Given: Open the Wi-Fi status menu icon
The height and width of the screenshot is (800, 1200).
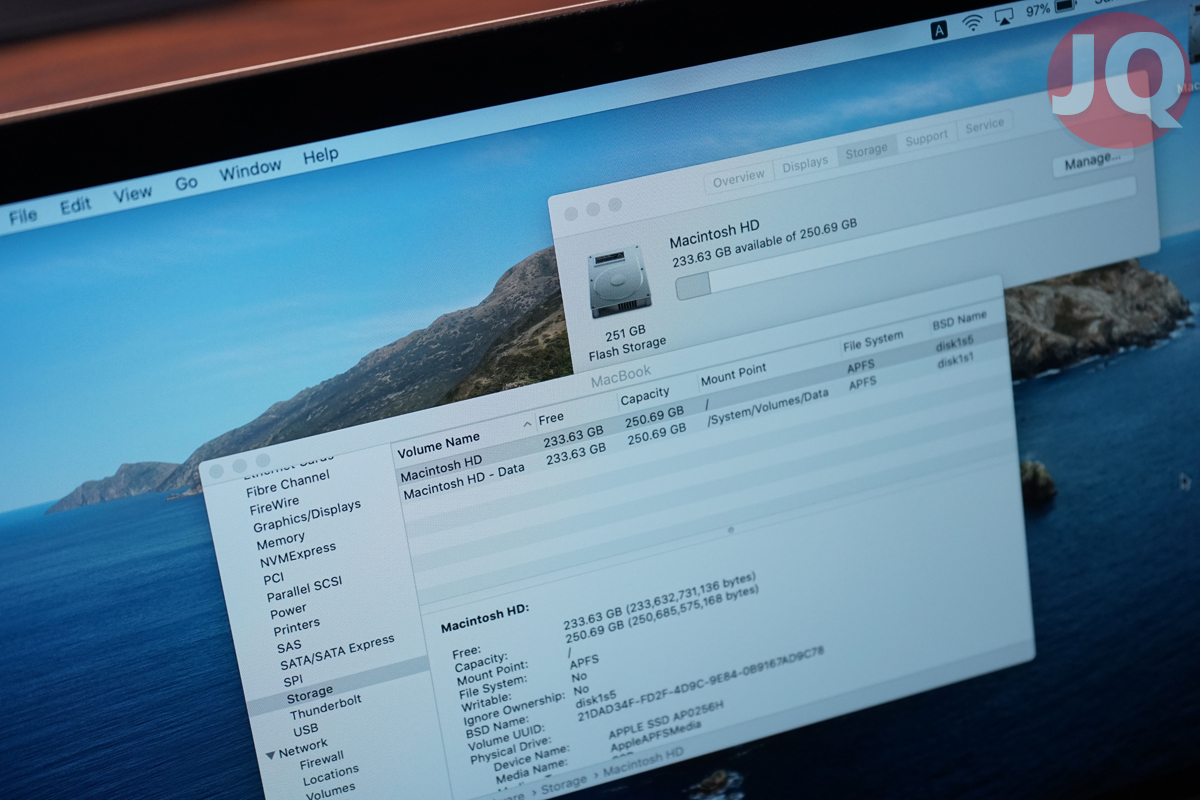Looking at the screenshot, I should 972,22.
